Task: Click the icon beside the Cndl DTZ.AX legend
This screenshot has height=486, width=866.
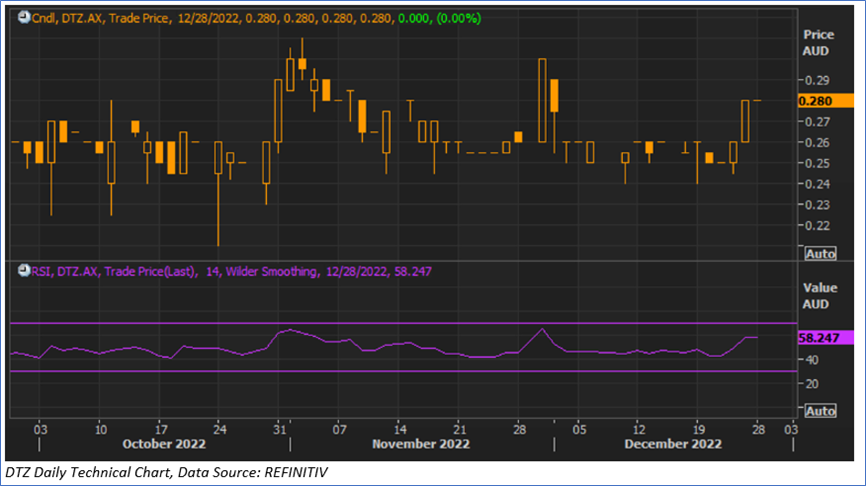Action: pyautogui.click(x=24, y=18)
